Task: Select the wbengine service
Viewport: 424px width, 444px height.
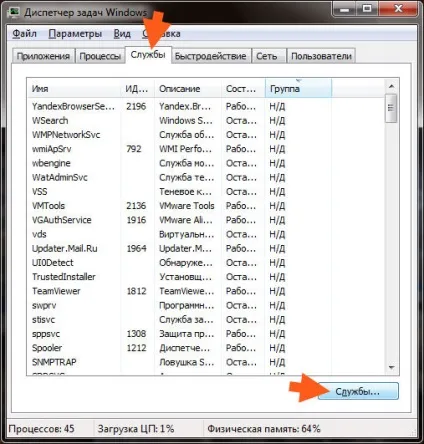Action: coord(206,163)
